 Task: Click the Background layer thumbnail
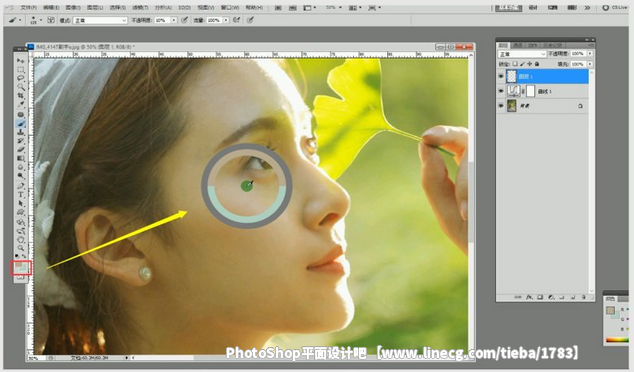tap(512, 106)
